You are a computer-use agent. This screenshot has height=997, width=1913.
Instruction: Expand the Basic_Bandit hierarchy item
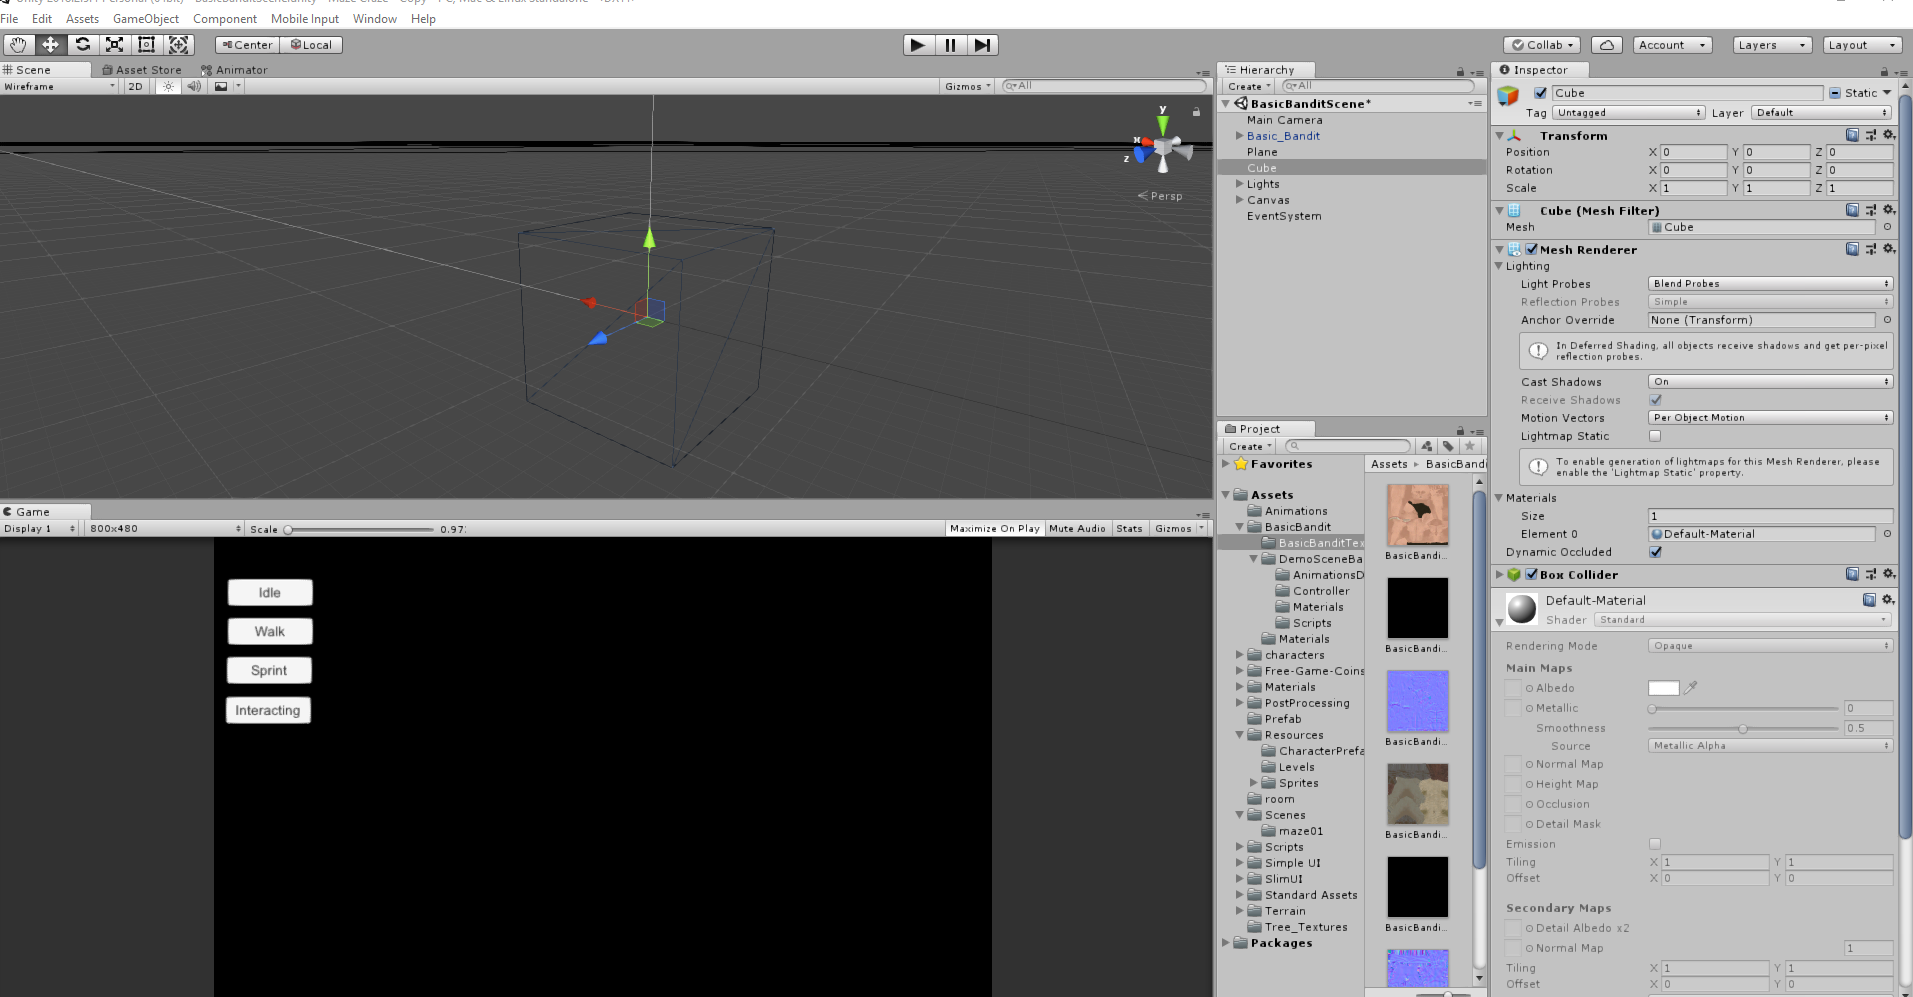1239,136
